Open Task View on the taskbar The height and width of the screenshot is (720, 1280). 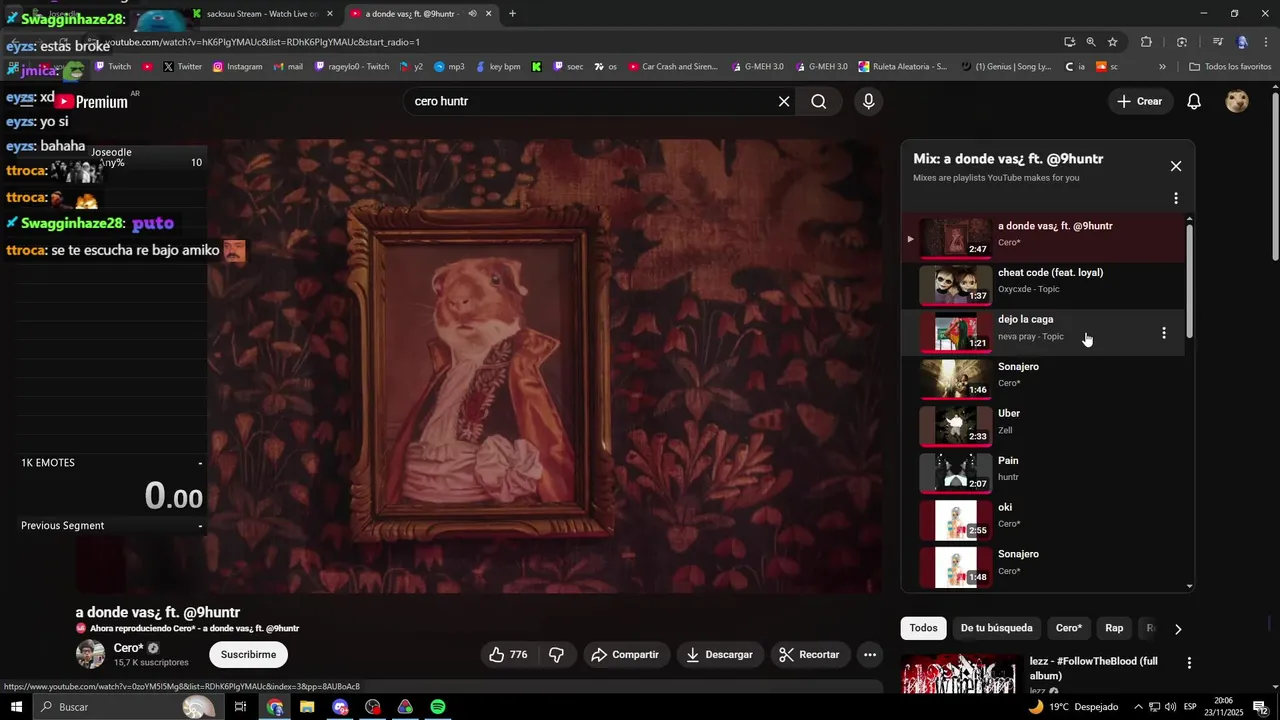coord(240,707)
